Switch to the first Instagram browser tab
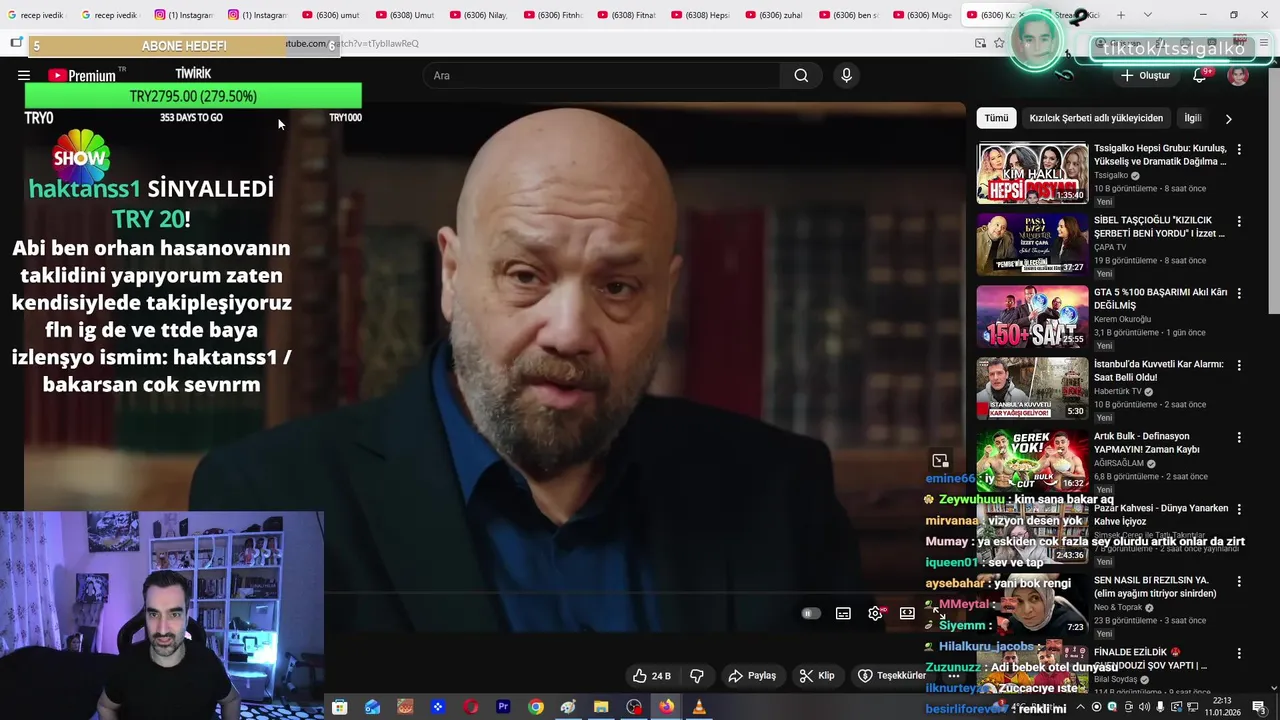The height and width of the screenshot is (720, 1280). 182,15
